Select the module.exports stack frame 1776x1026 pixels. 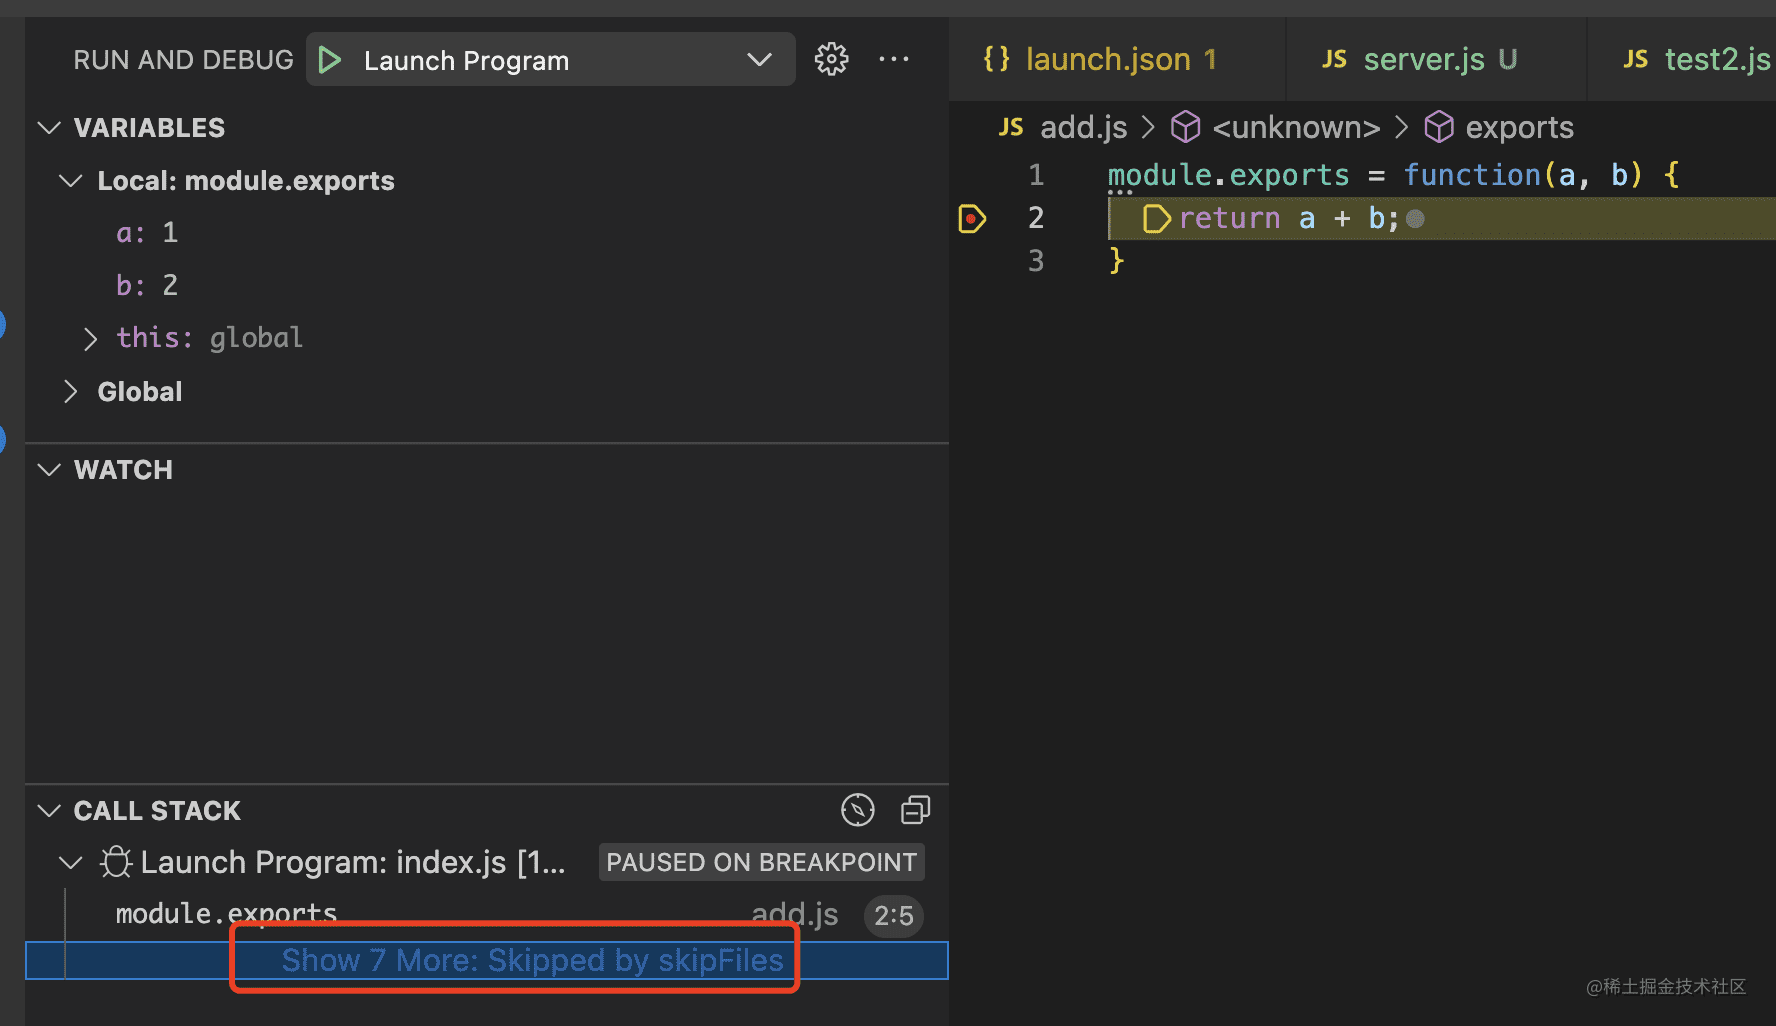coord(226,914)
